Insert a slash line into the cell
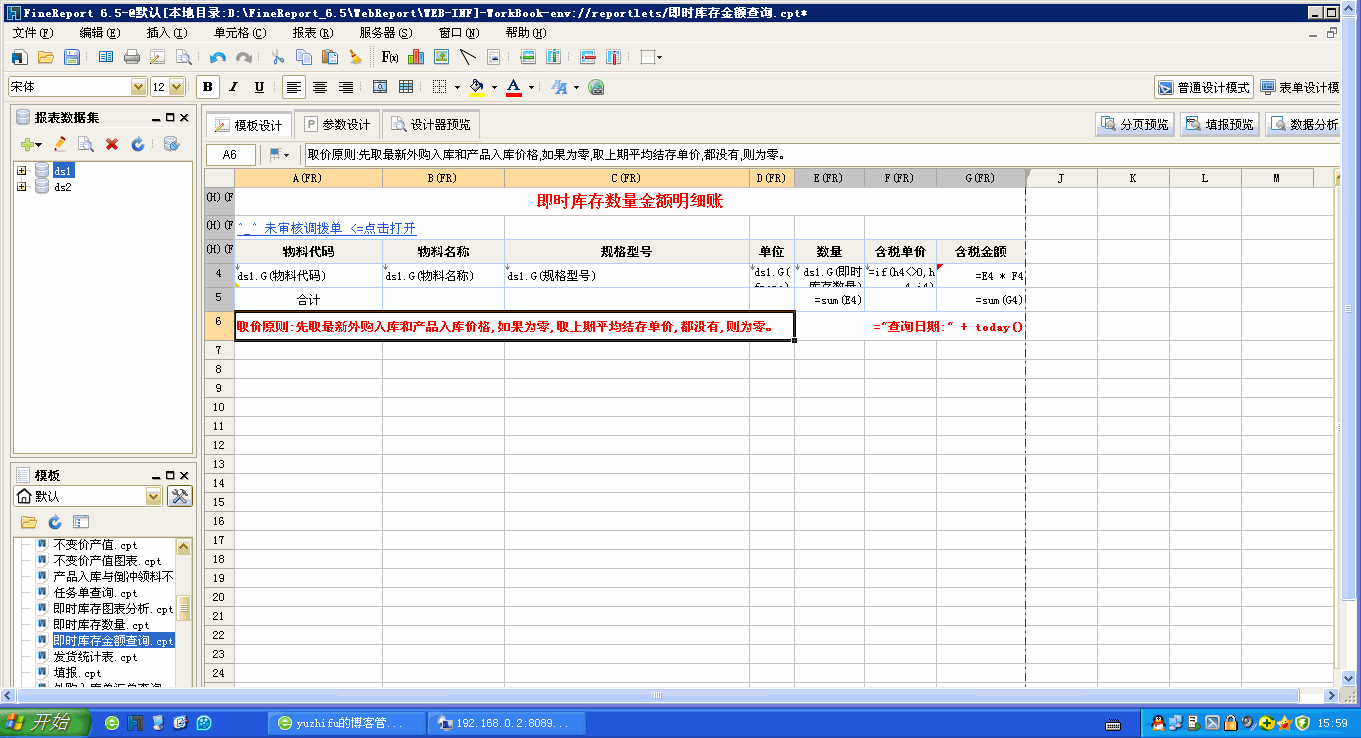The height and width of the screenshot is (738, 1361). [x=467, y=57]
